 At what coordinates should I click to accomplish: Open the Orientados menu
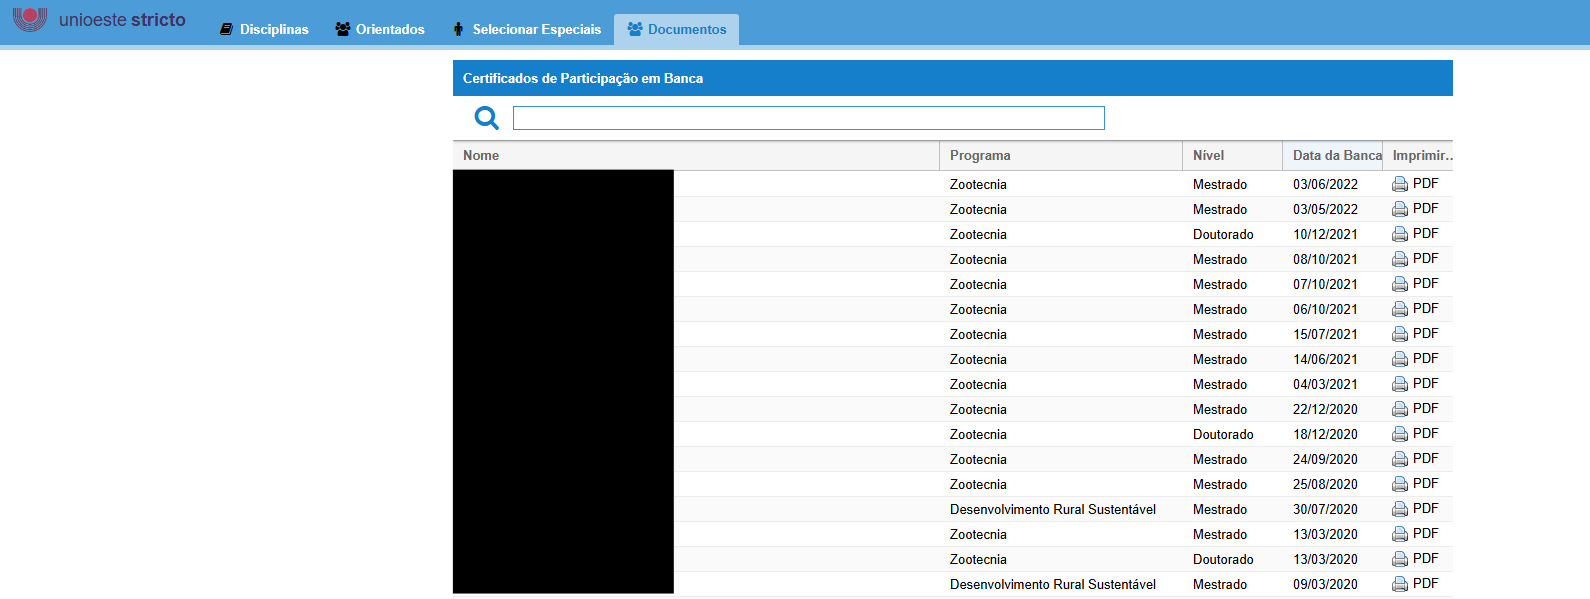pyautogui.click(x=380, y=29)
